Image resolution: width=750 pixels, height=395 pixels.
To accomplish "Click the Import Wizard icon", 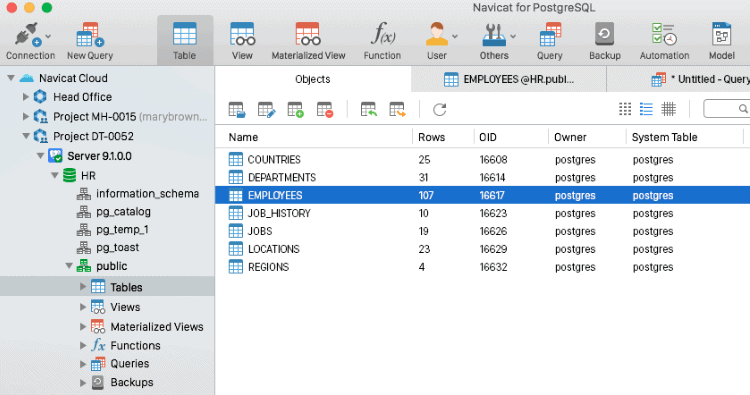I will [368, 110].
